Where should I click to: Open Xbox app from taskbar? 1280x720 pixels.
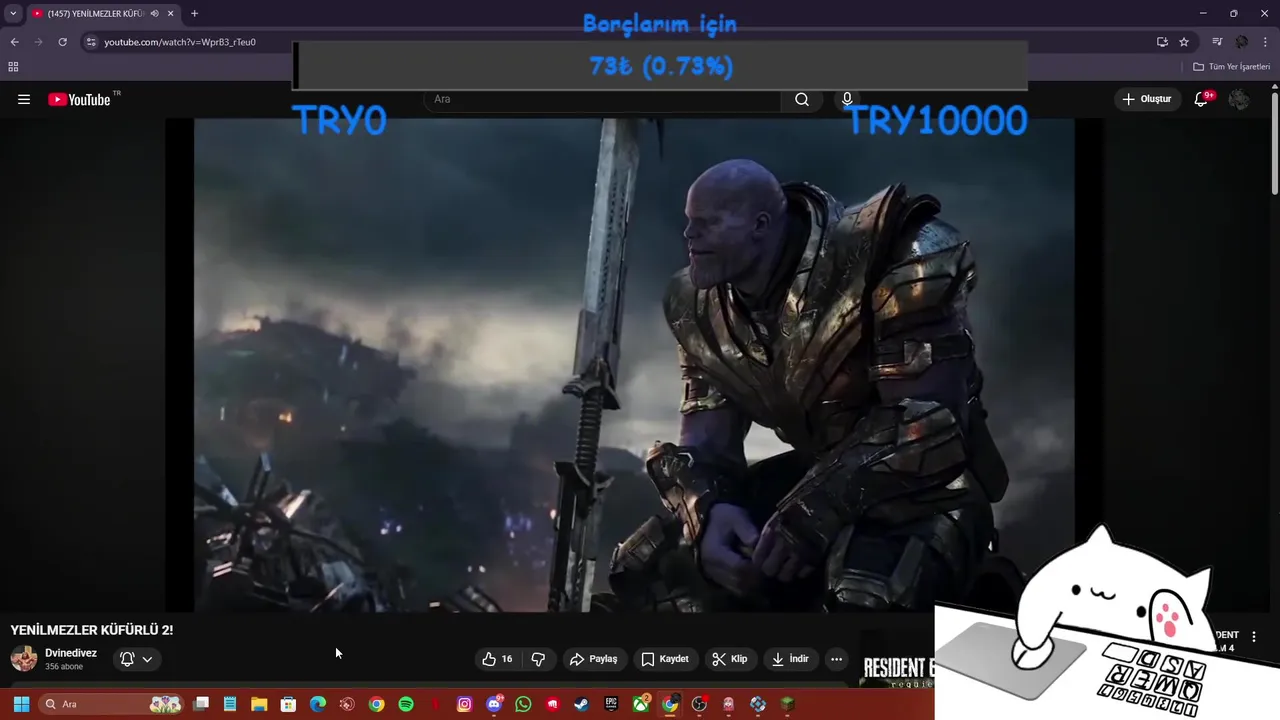point(641,704)
